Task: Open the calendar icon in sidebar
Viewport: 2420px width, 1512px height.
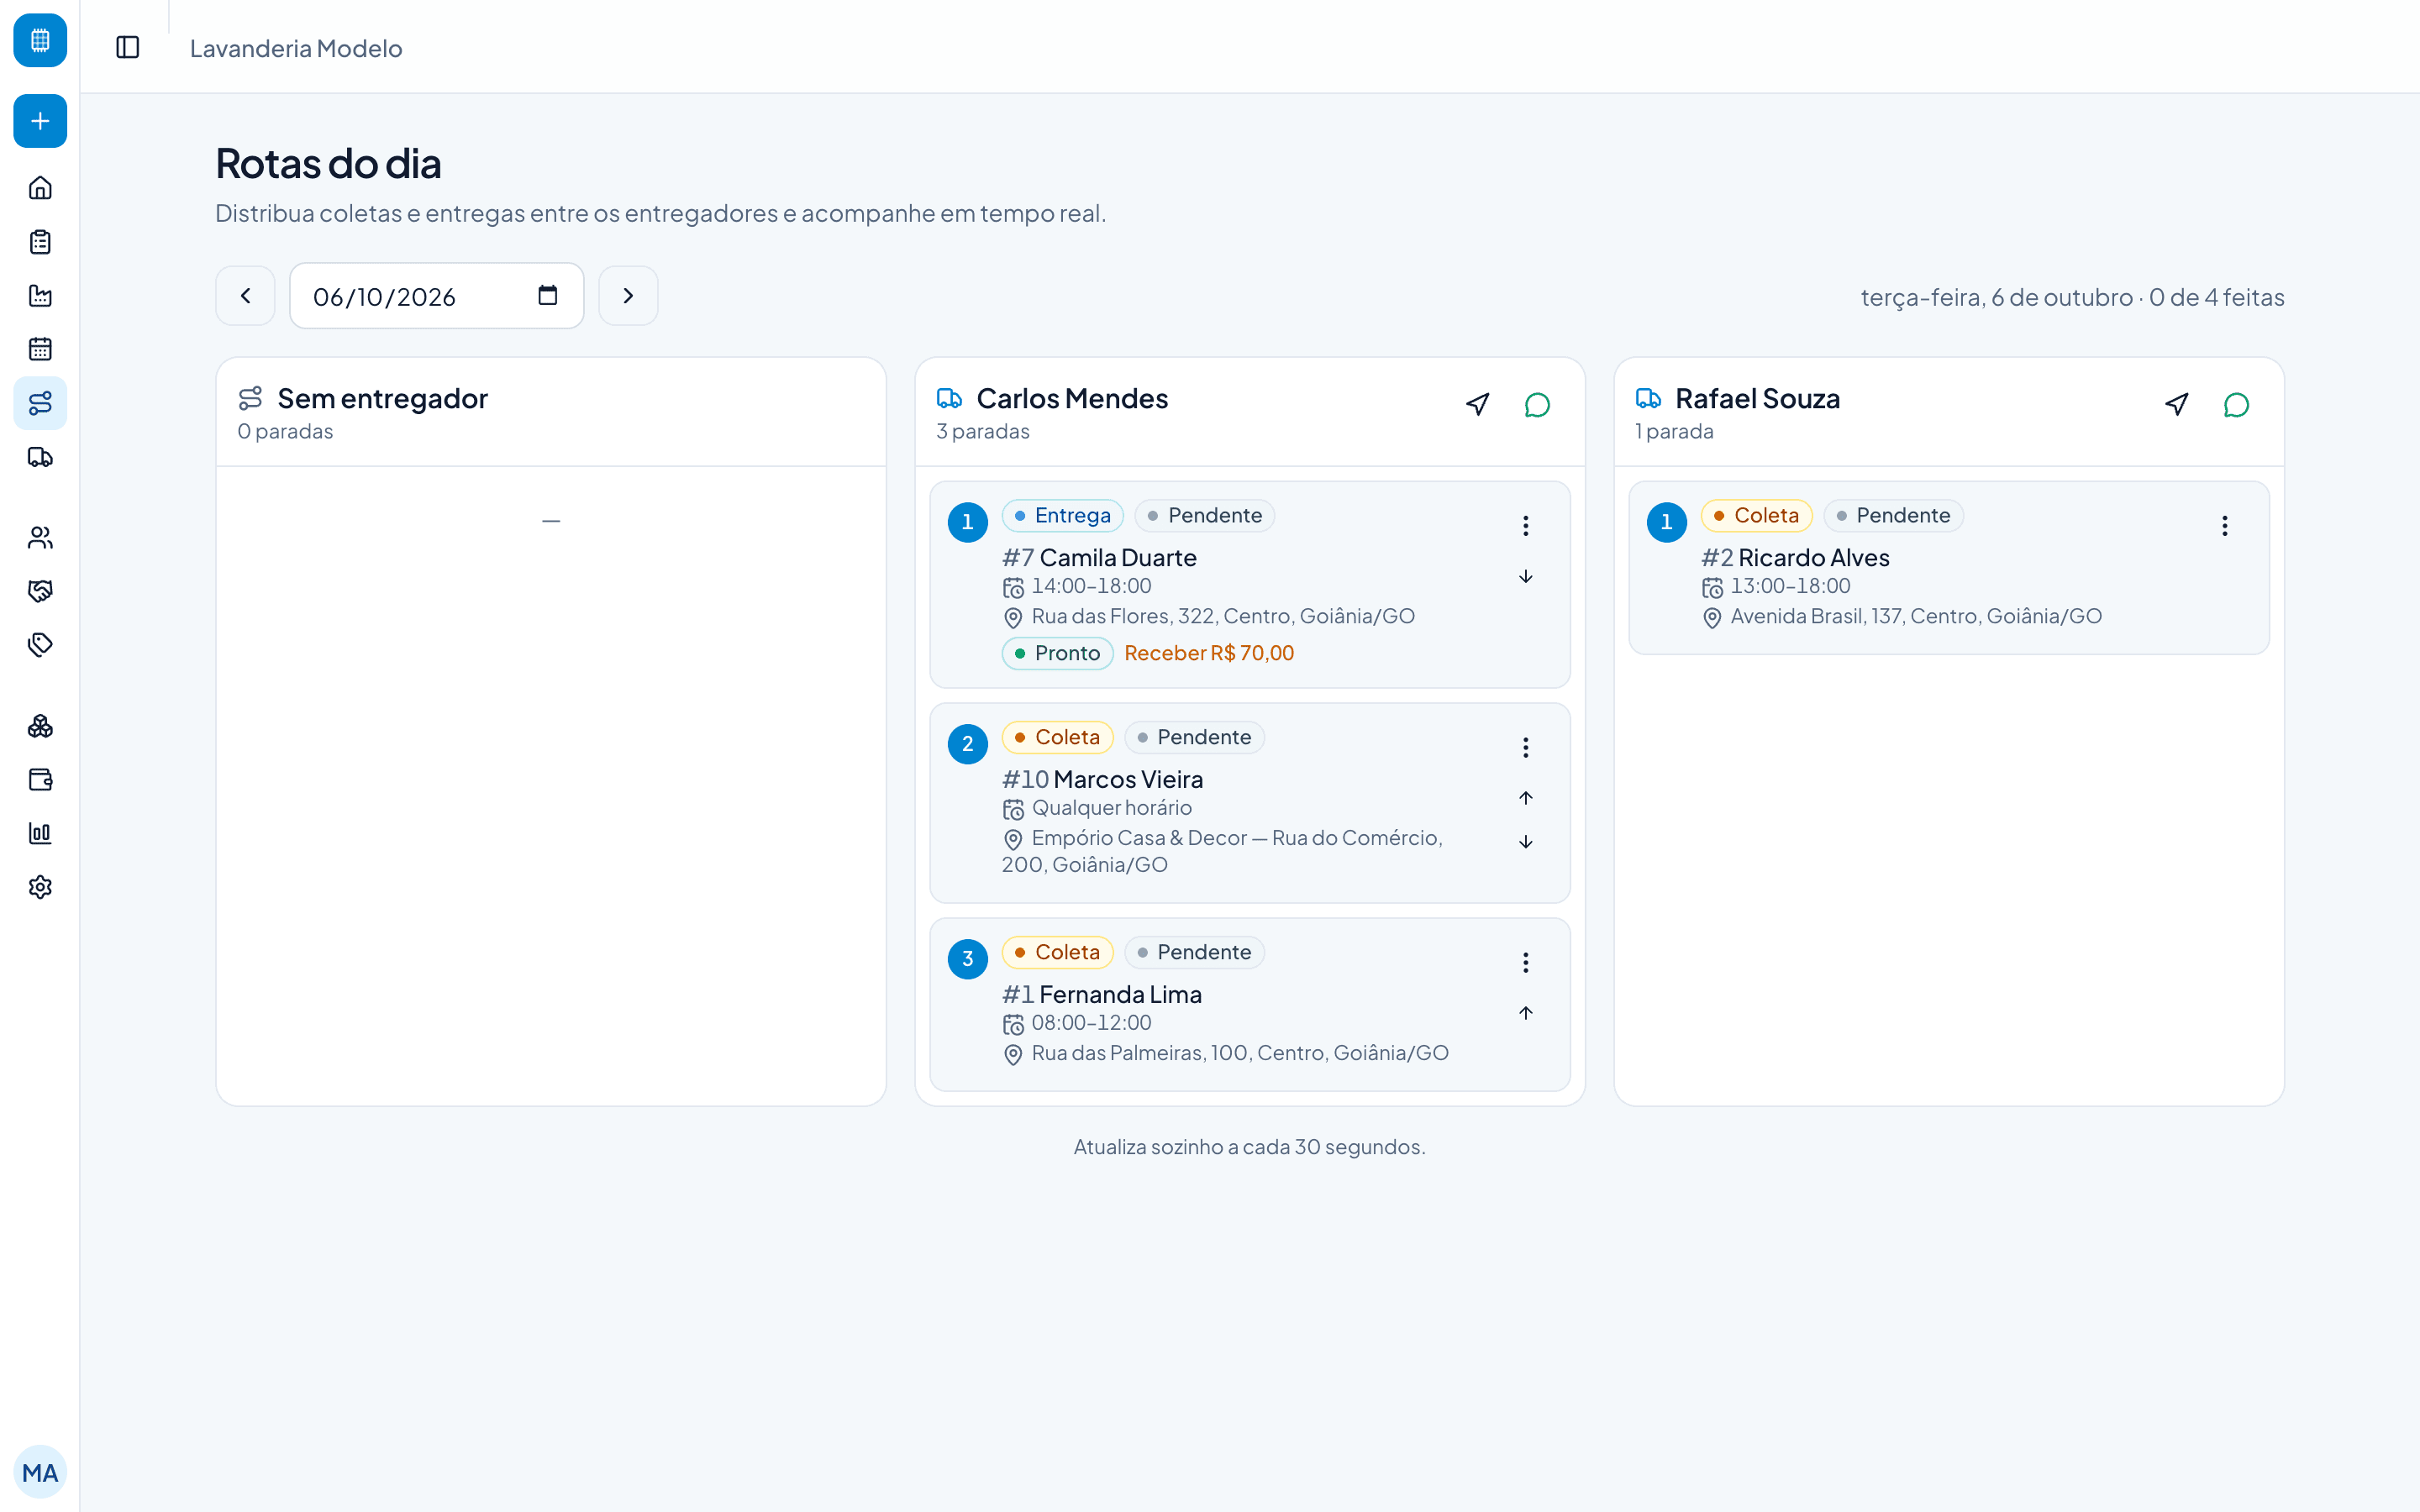Action: click(x=40, y=349)
